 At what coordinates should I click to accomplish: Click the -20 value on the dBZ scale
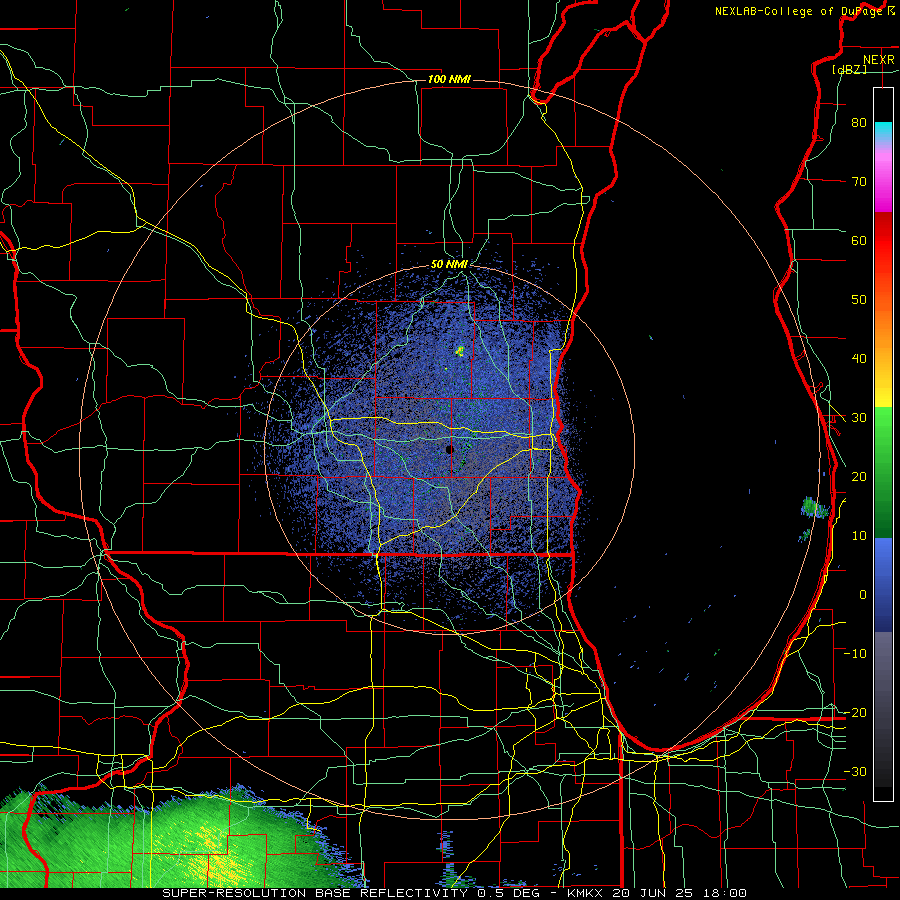pyautogui.click(x=855, y=712)
